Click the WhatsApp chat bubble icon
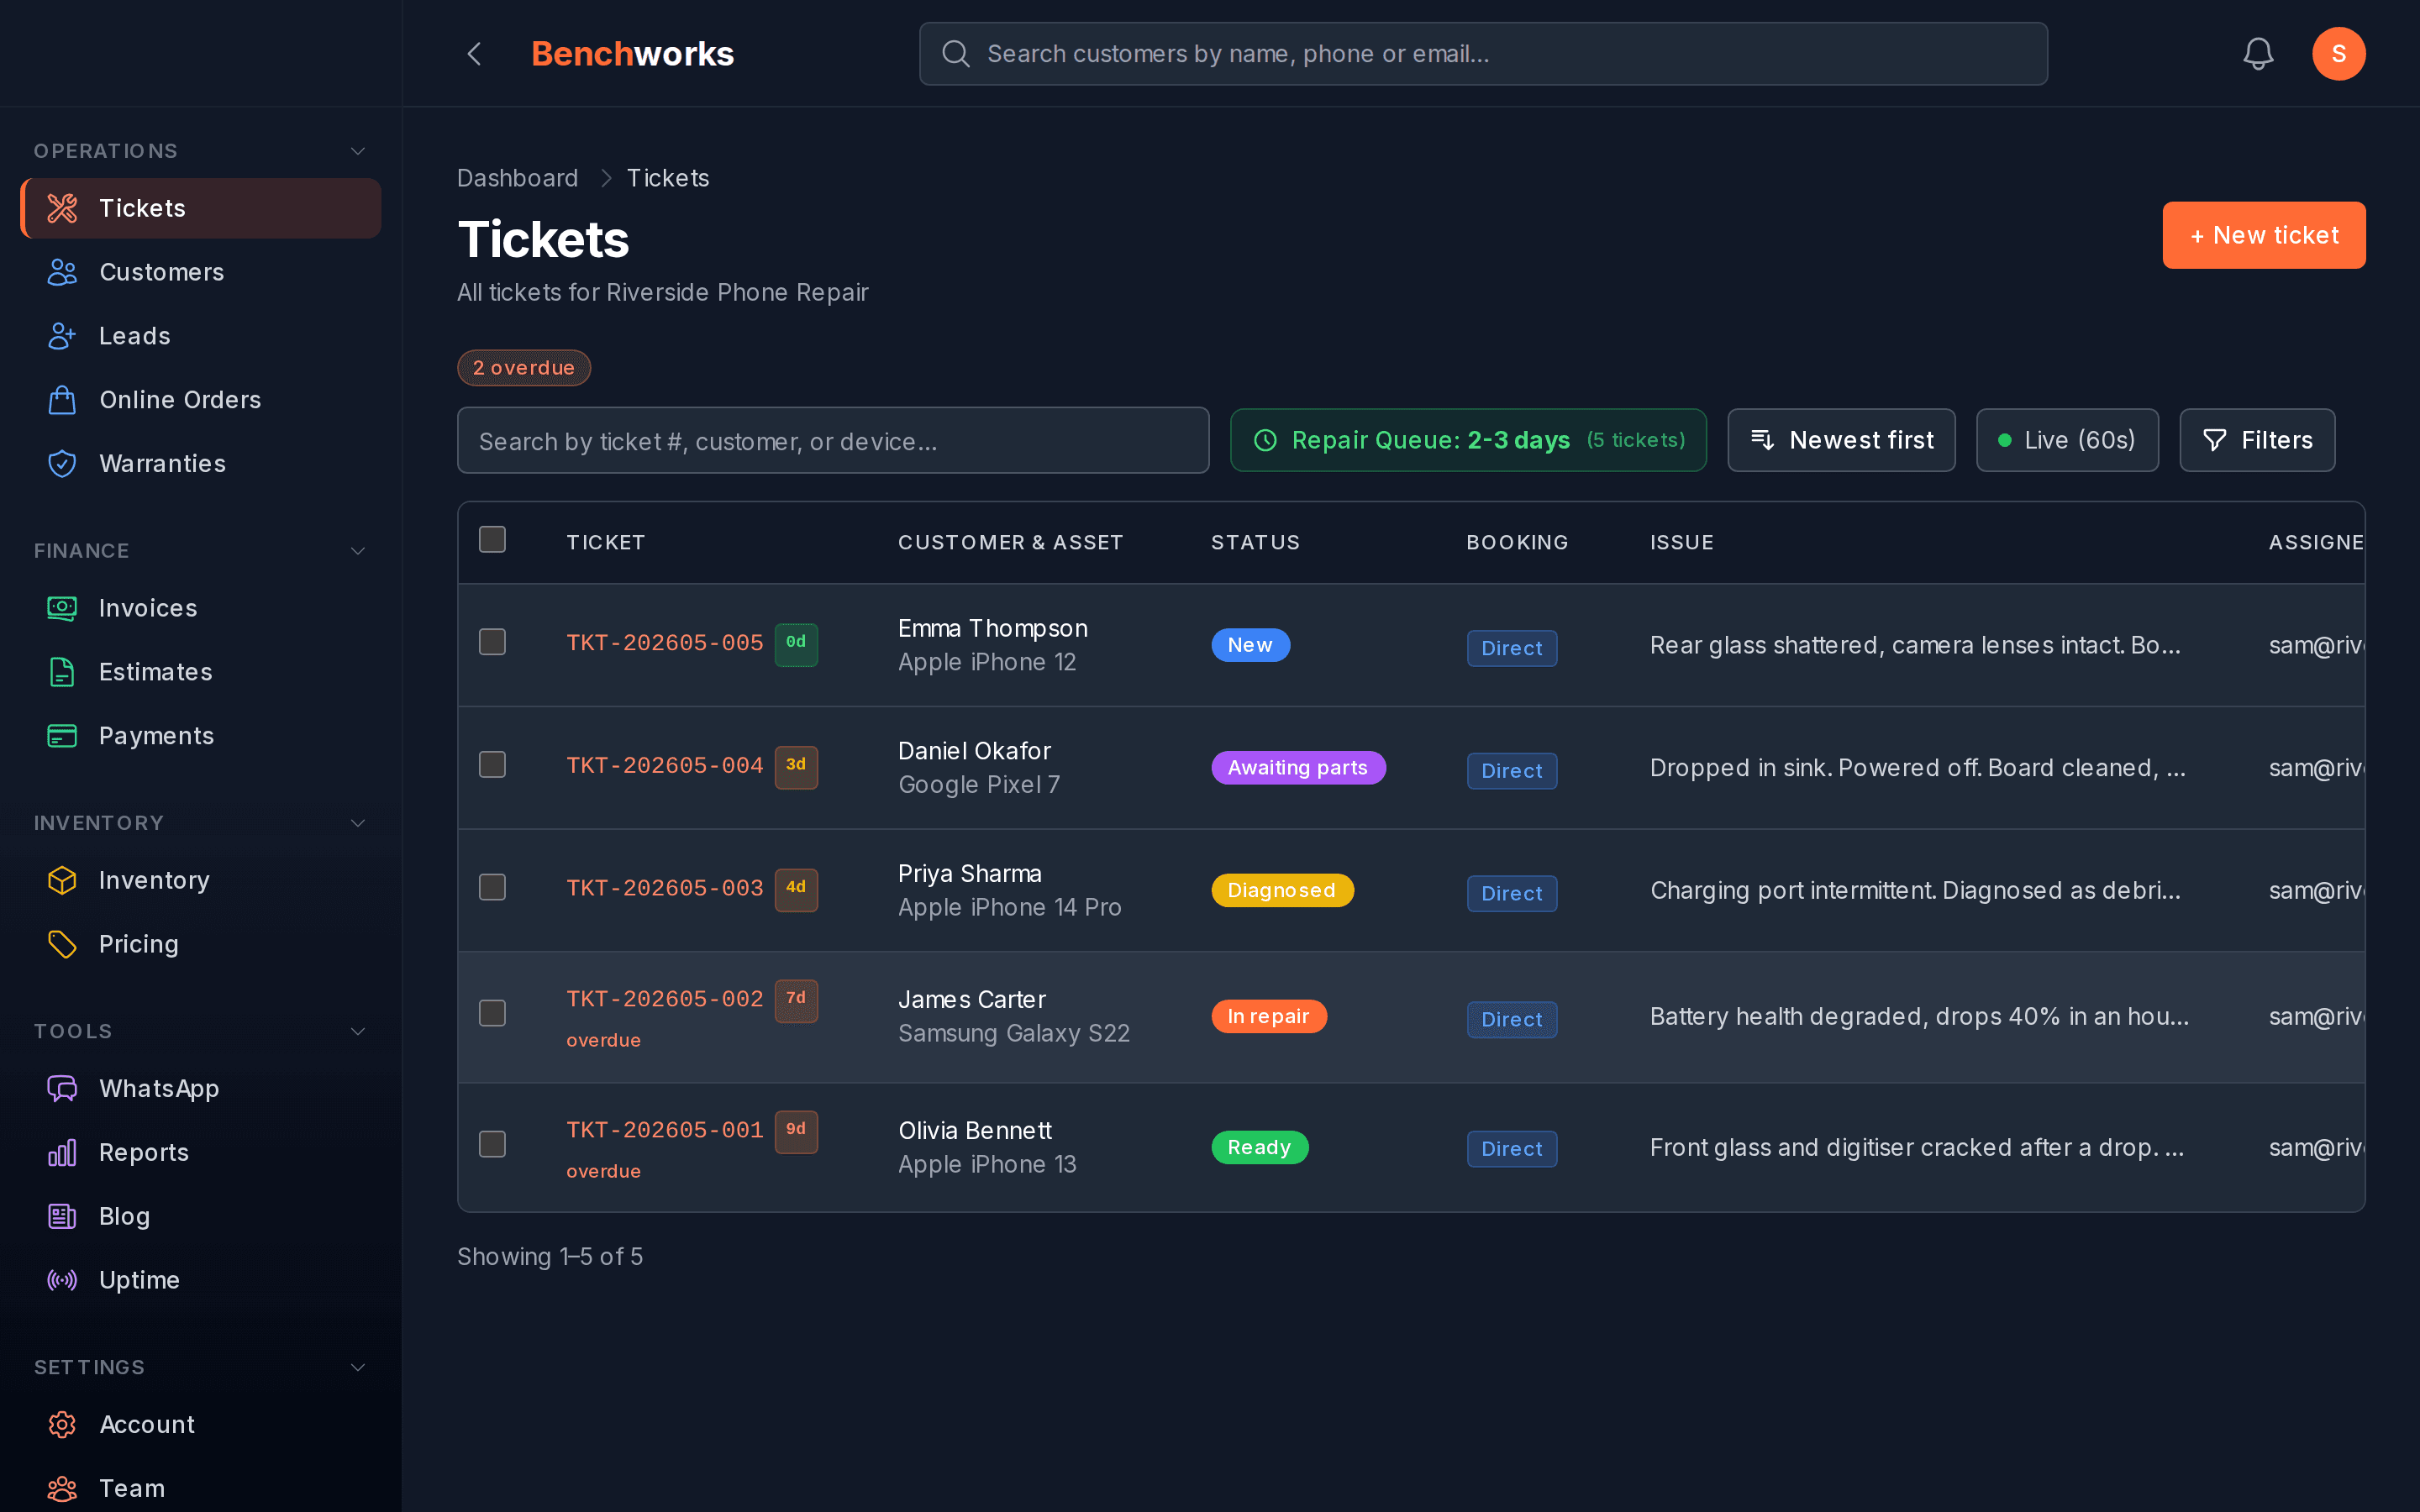The height and width of the screenshot is (1512, 2420). (x=62, y=1088)
